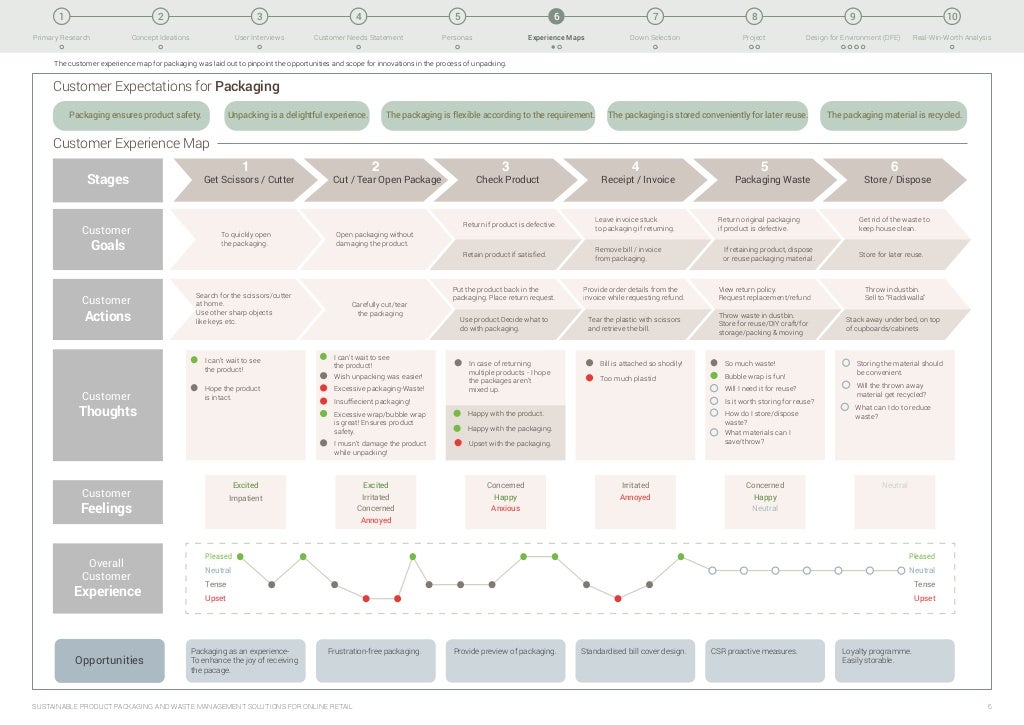The width and height of the screenshot is (1024, 725).
Task: Select the Customer Feelings row header
Action: point(108,502)
